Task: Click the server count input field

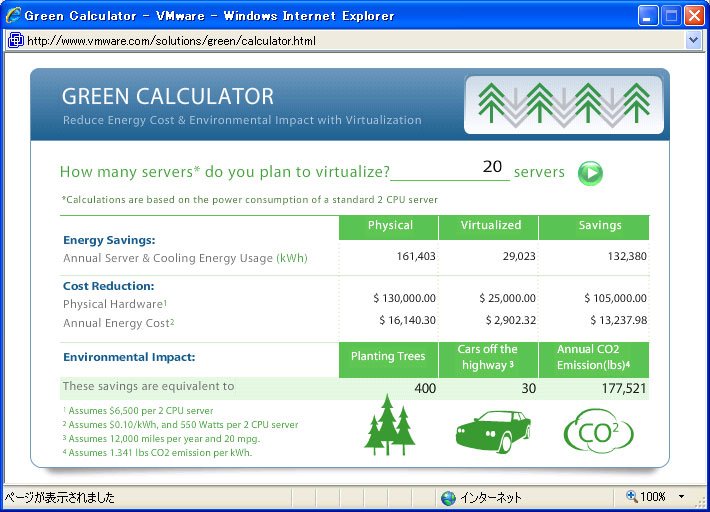Action: pos(450,169)
